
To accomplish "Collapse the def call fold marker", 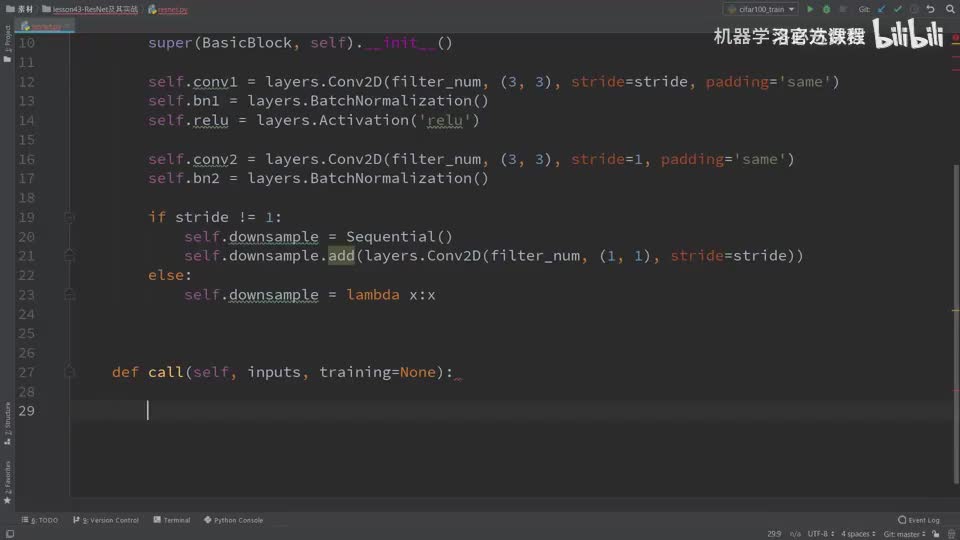I will pos(69,372).
